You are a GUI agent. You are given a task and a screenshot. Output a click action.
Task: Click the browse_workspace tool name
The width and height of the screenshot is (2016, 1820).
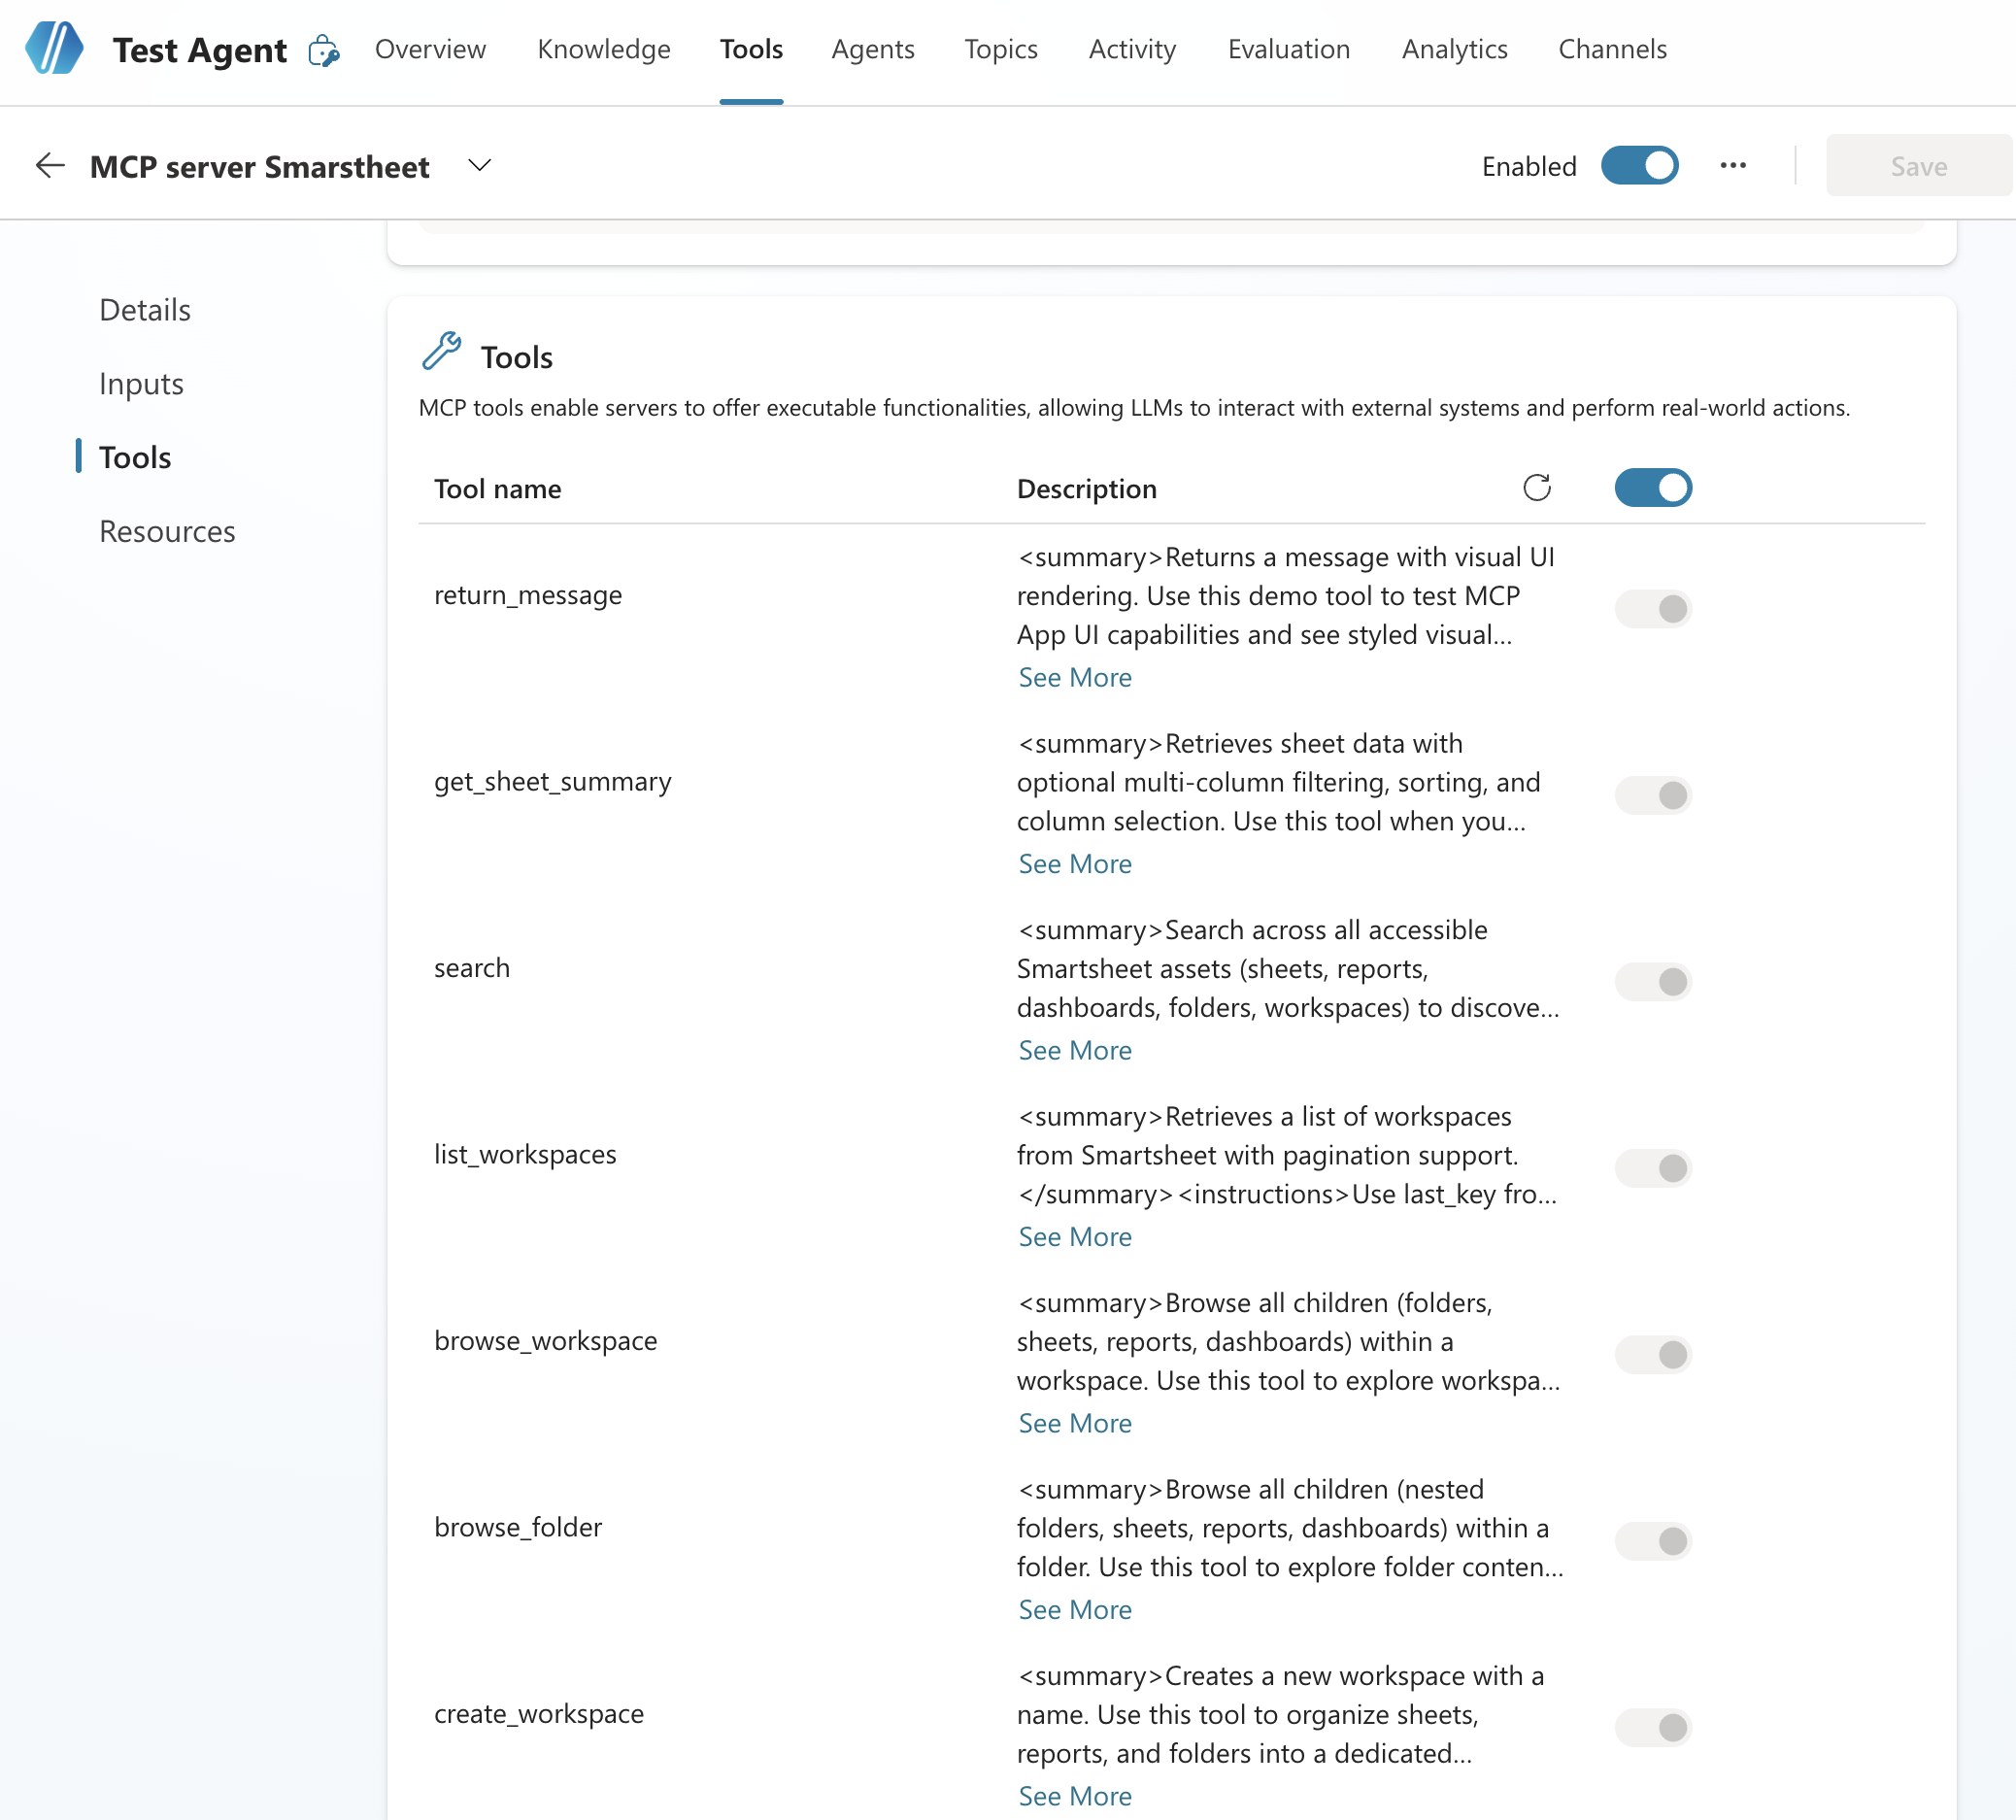[x=545, y=1341]
